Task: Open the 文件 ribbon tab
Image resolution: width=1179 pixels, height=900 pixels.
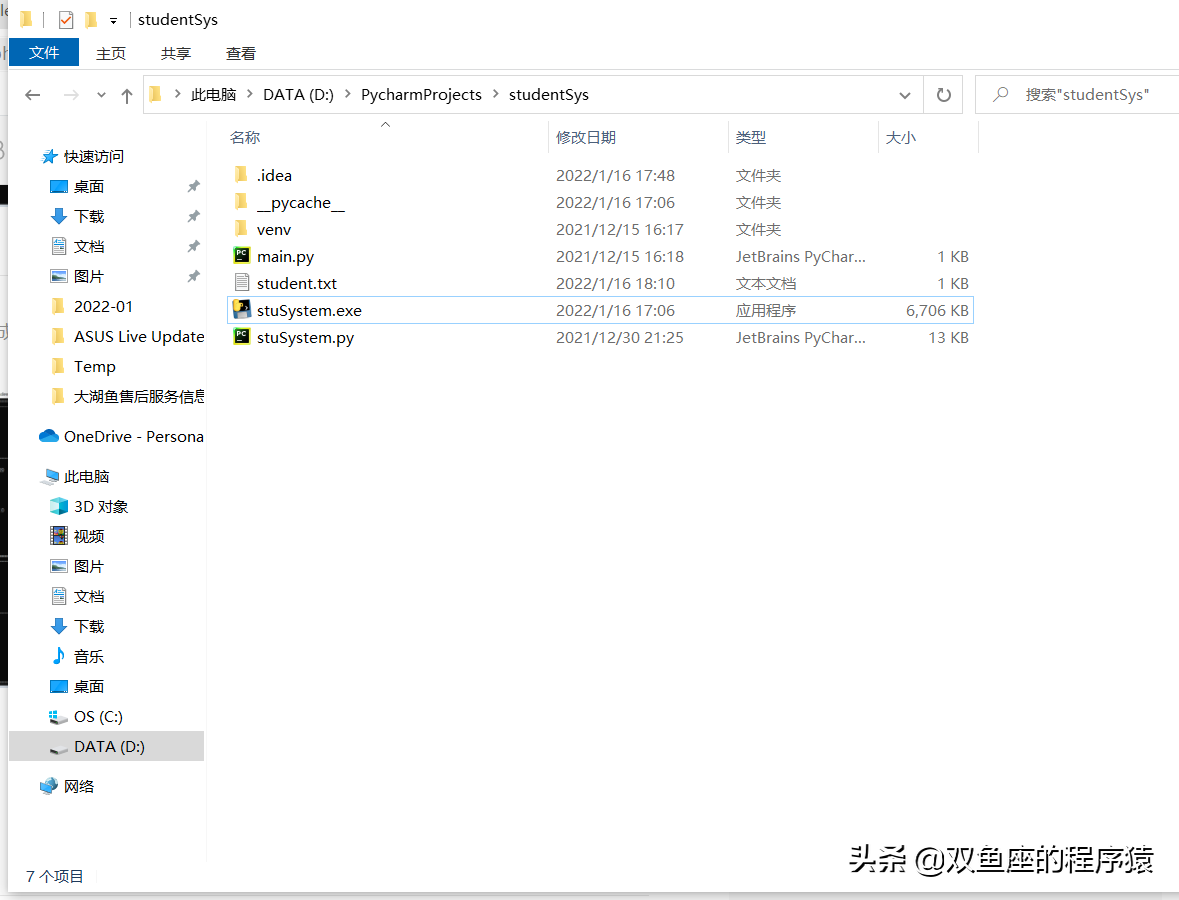Action: pyautogui.click(x=44, y=53)
